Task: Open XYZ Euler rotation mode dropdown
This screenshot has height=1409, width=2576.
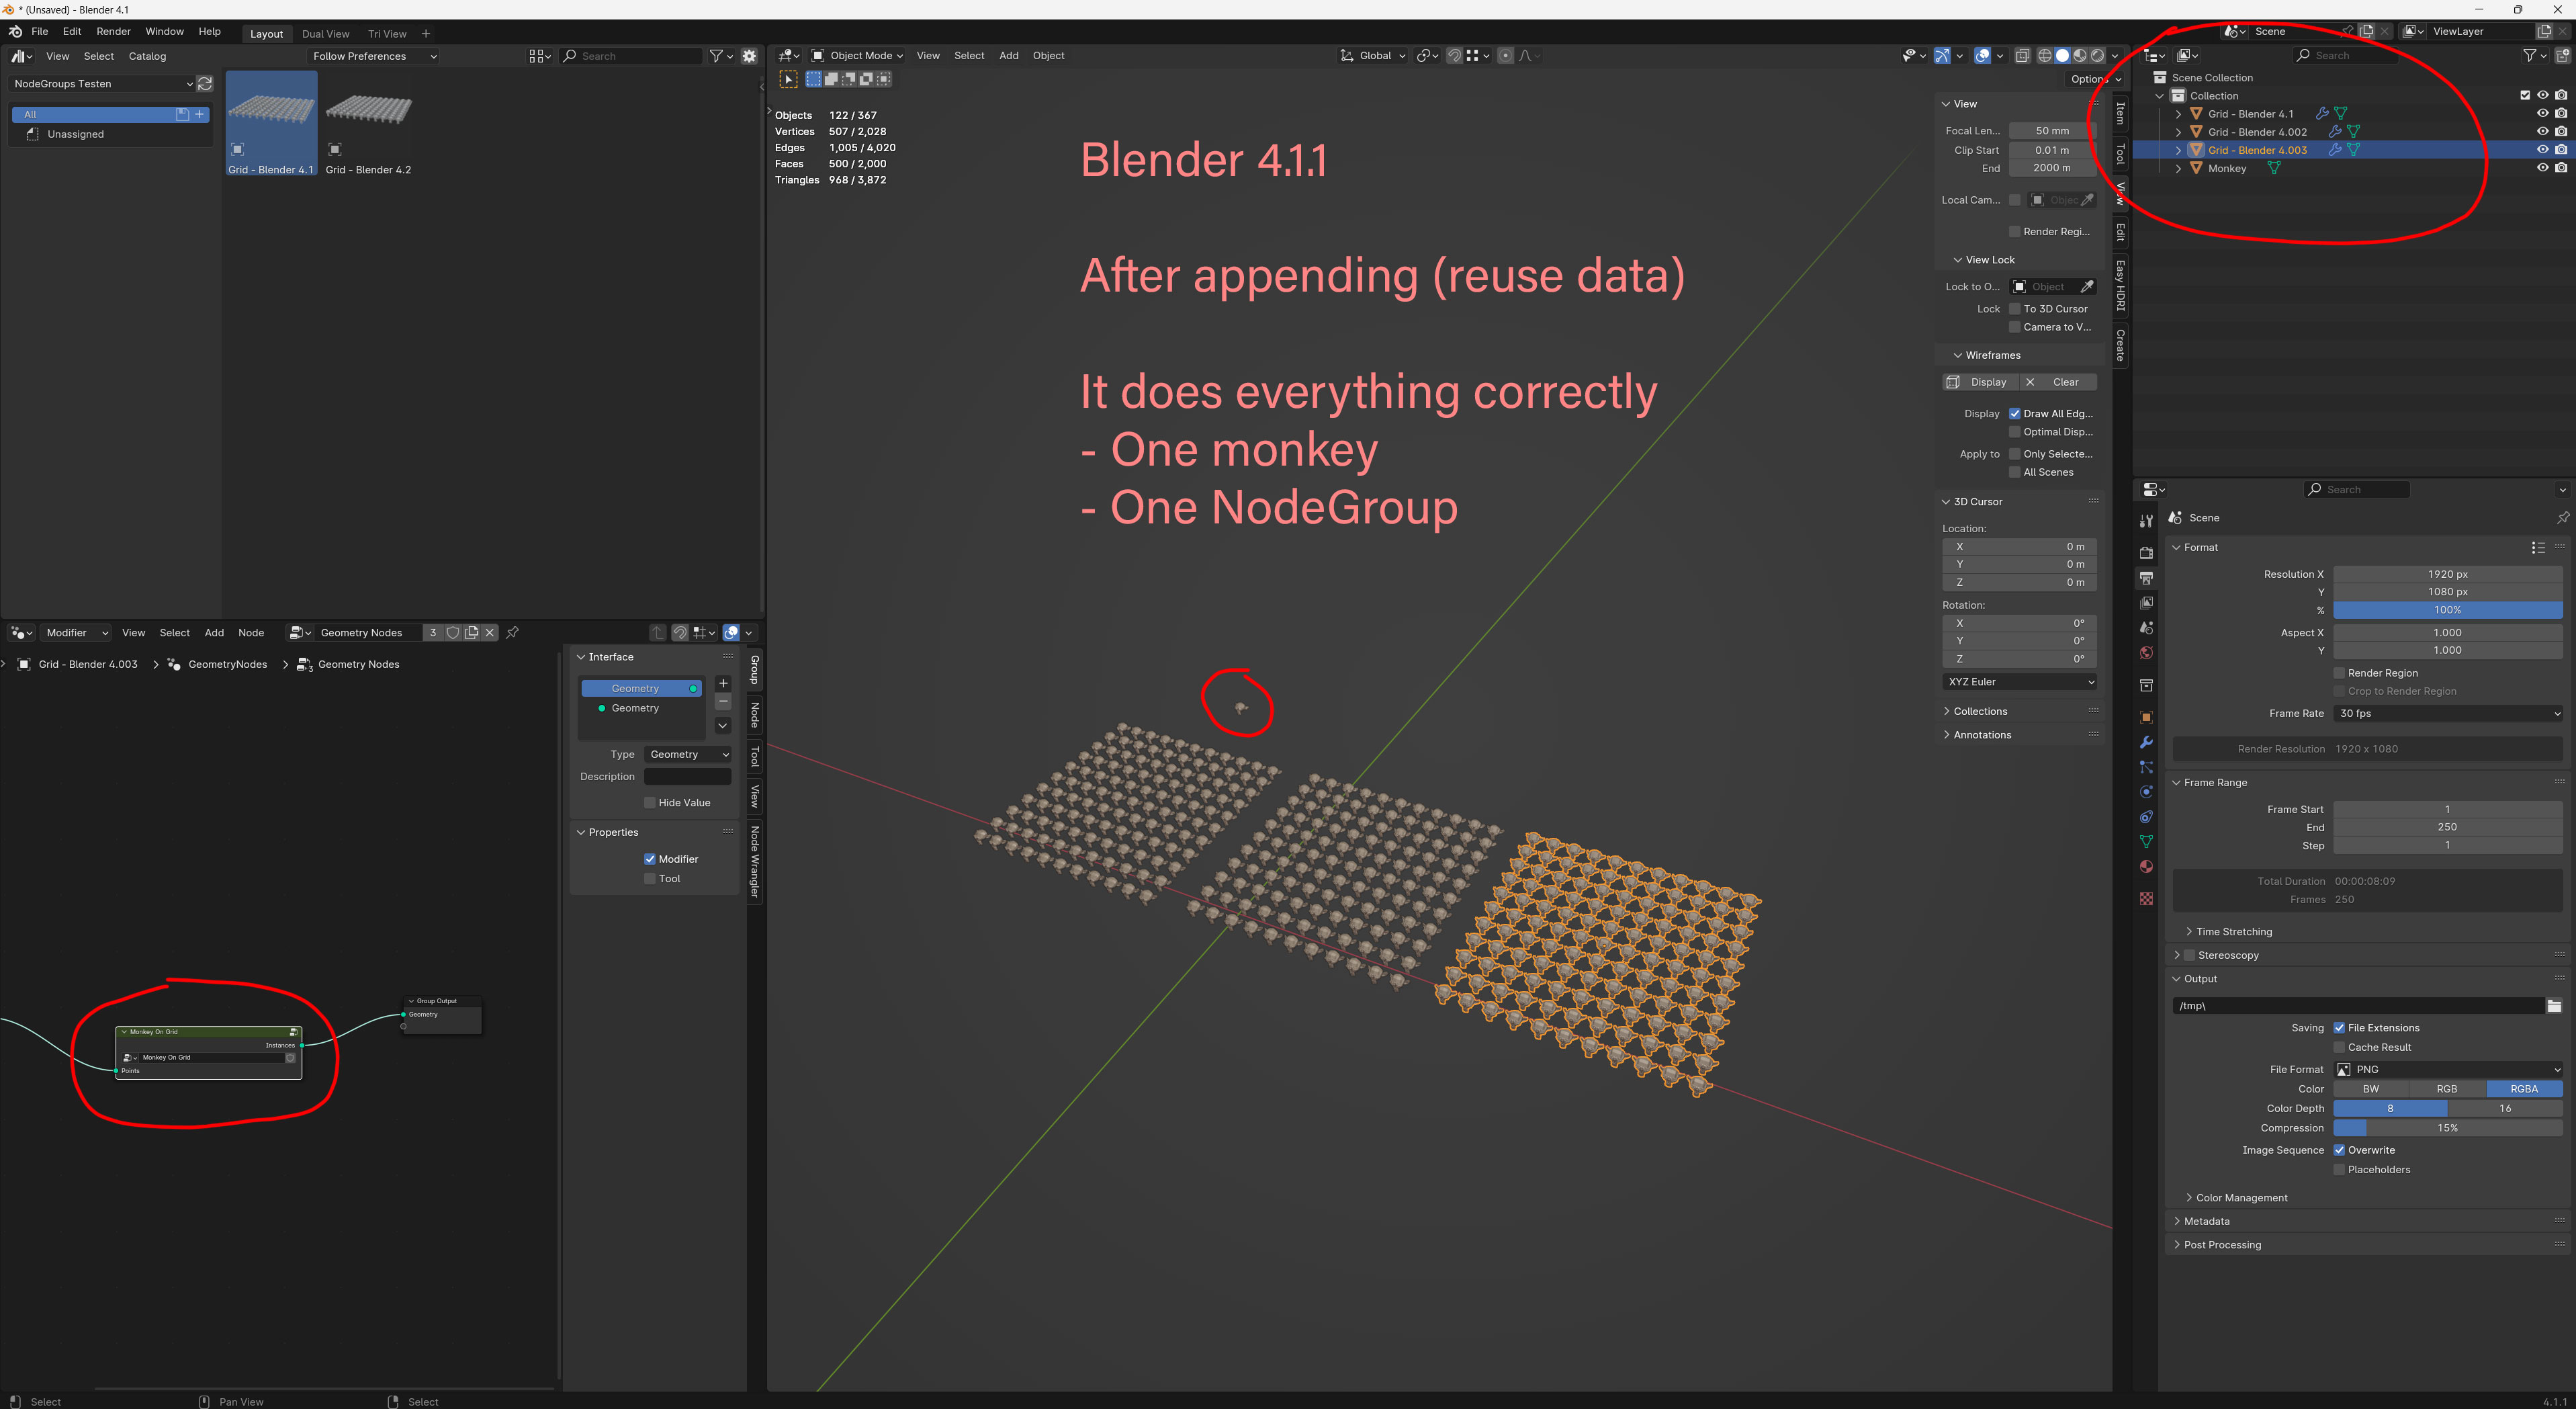Action: (x=2020, y=682)
